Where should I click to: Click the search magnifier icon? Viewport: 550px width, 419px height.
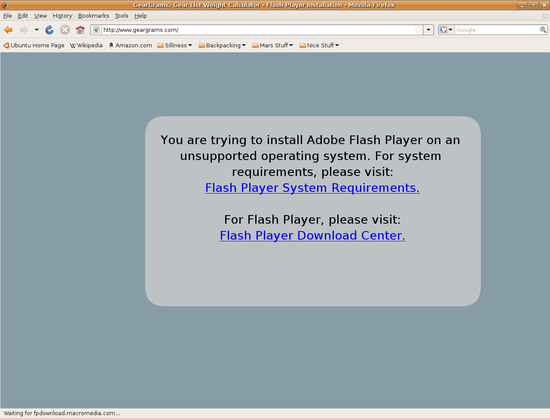coord(543,30)
